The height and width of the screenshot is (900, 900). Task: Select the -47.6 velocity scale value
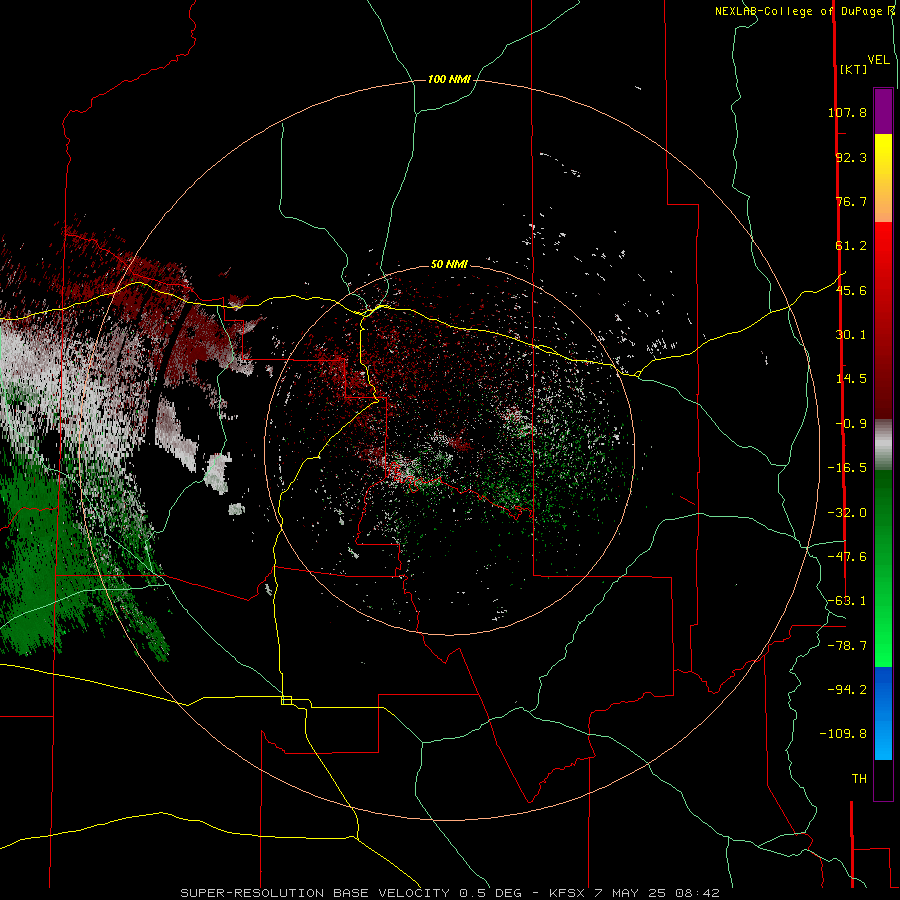coord(847,557)
